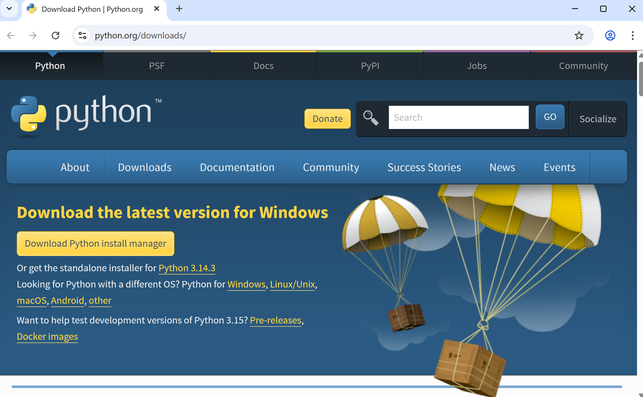This screenshot has width=643, height=397.
Task: Follow the macOS link
Action: point(32,301)
